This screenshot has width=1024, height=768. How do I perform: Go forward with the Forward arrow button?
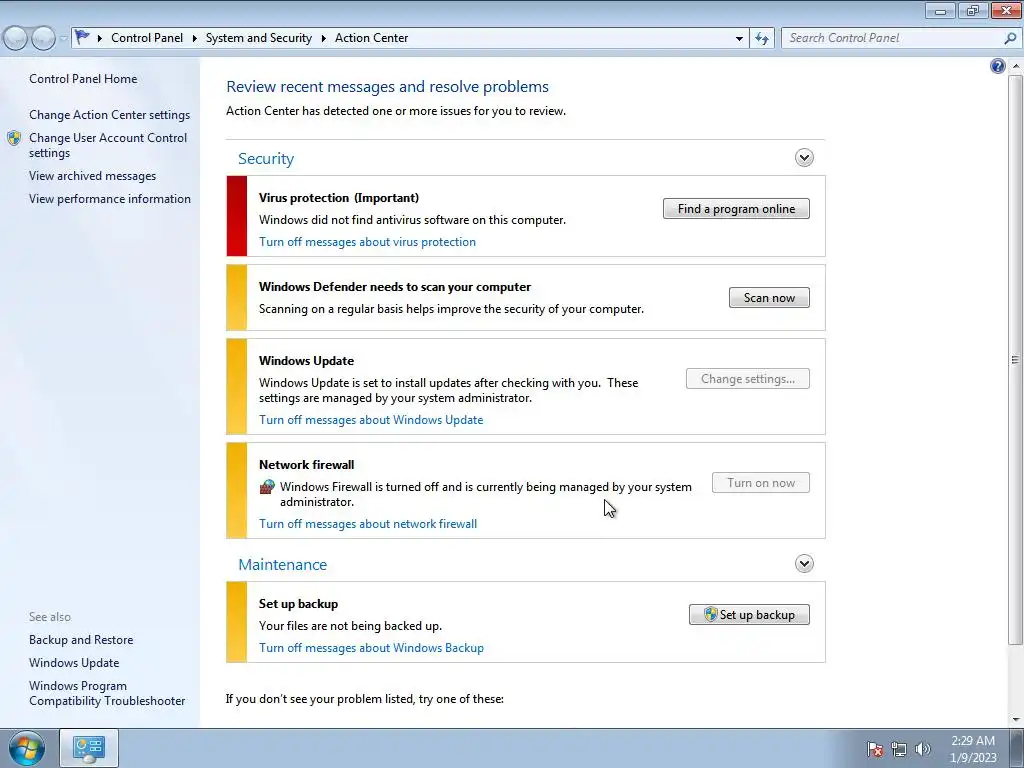tap(43, 38)
